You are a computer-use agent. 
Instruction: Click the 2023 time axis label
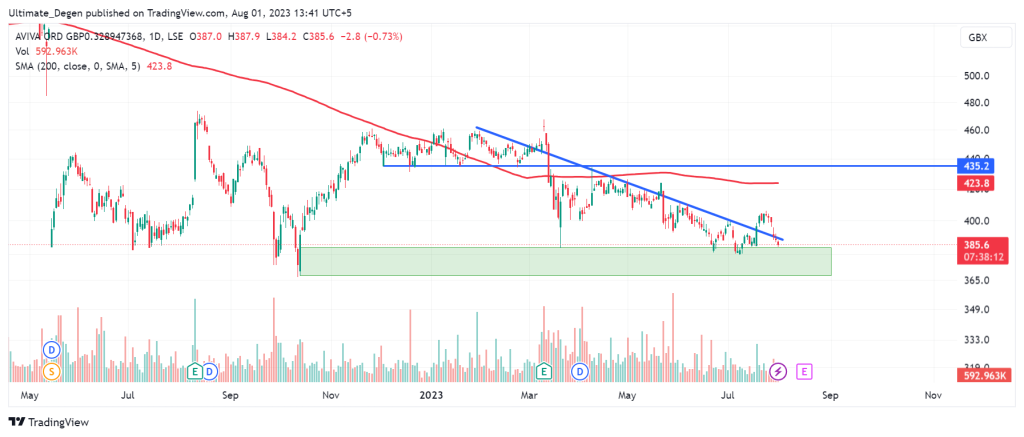432,395
